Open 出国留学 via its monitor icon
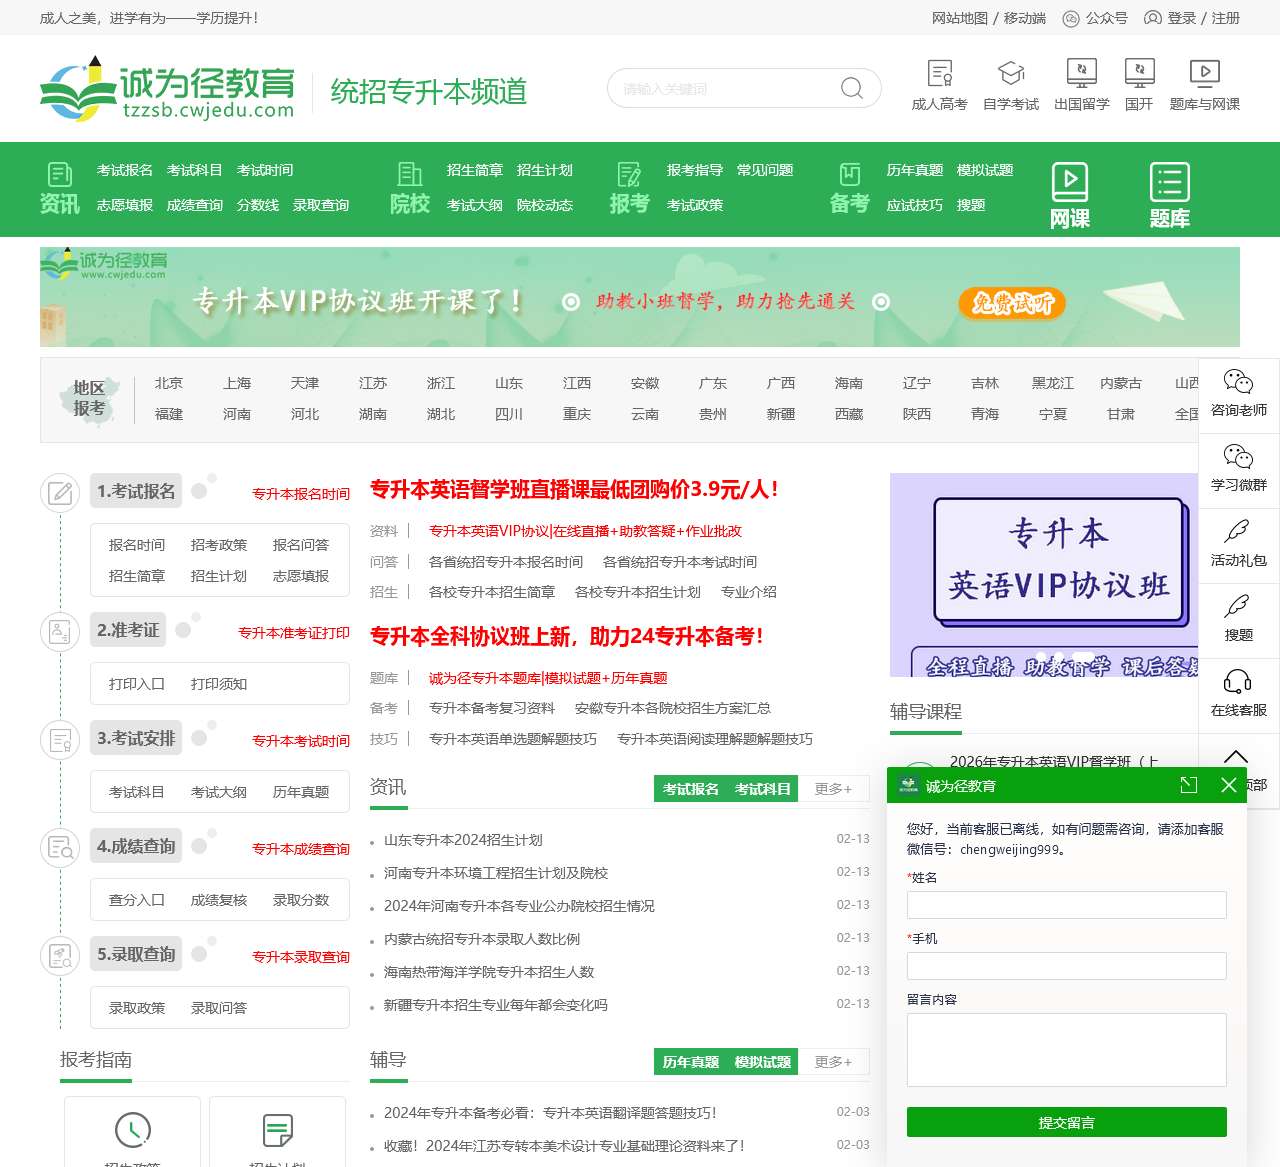Image resolution: width=1280 pixels, height=1167 pixels. pos(1083,73)
